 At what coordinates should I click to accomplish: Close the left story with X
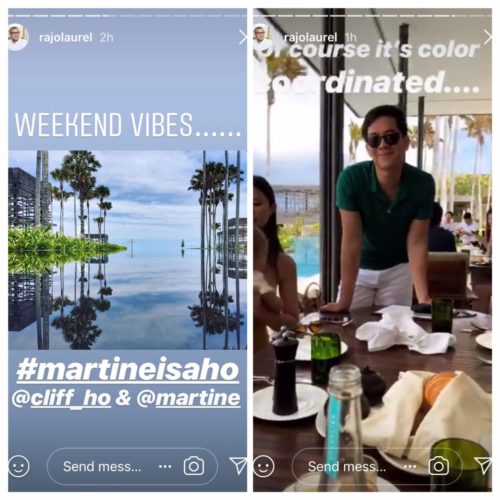pos(243,37)
